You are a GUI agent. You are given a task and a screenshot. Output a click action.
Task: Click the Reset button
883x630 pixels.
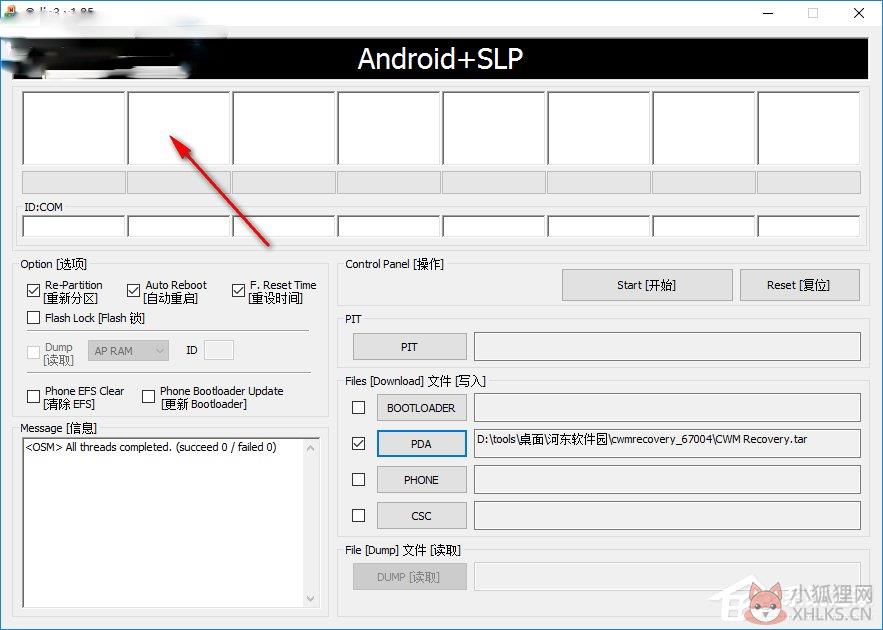click(x=800, y=285)
